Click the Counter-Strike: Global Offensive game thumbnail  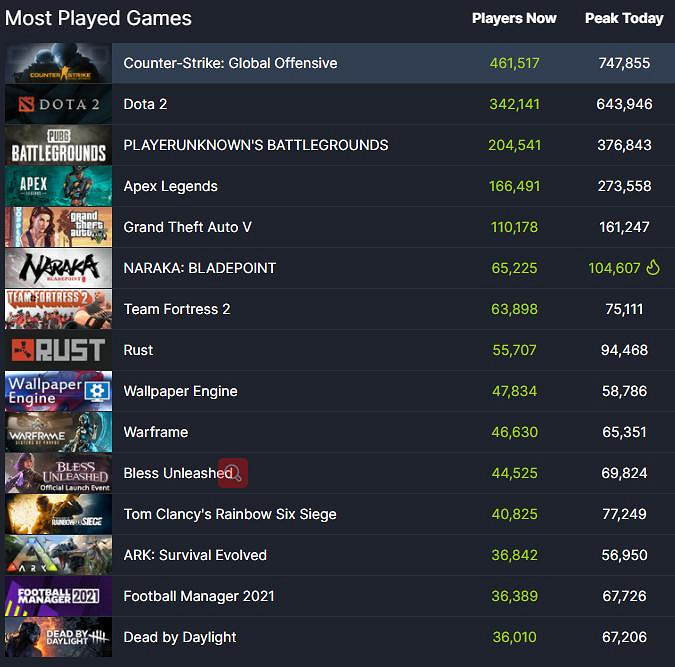point(58,63)
